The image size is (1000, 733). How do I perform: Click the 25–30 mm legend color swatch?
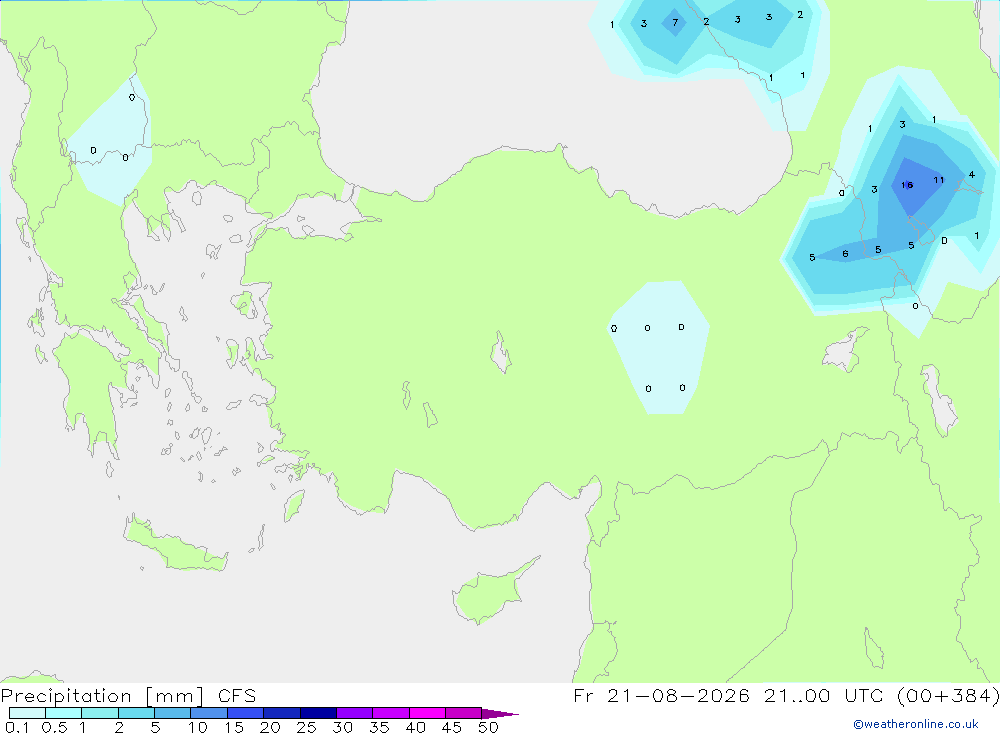point(318,713)
